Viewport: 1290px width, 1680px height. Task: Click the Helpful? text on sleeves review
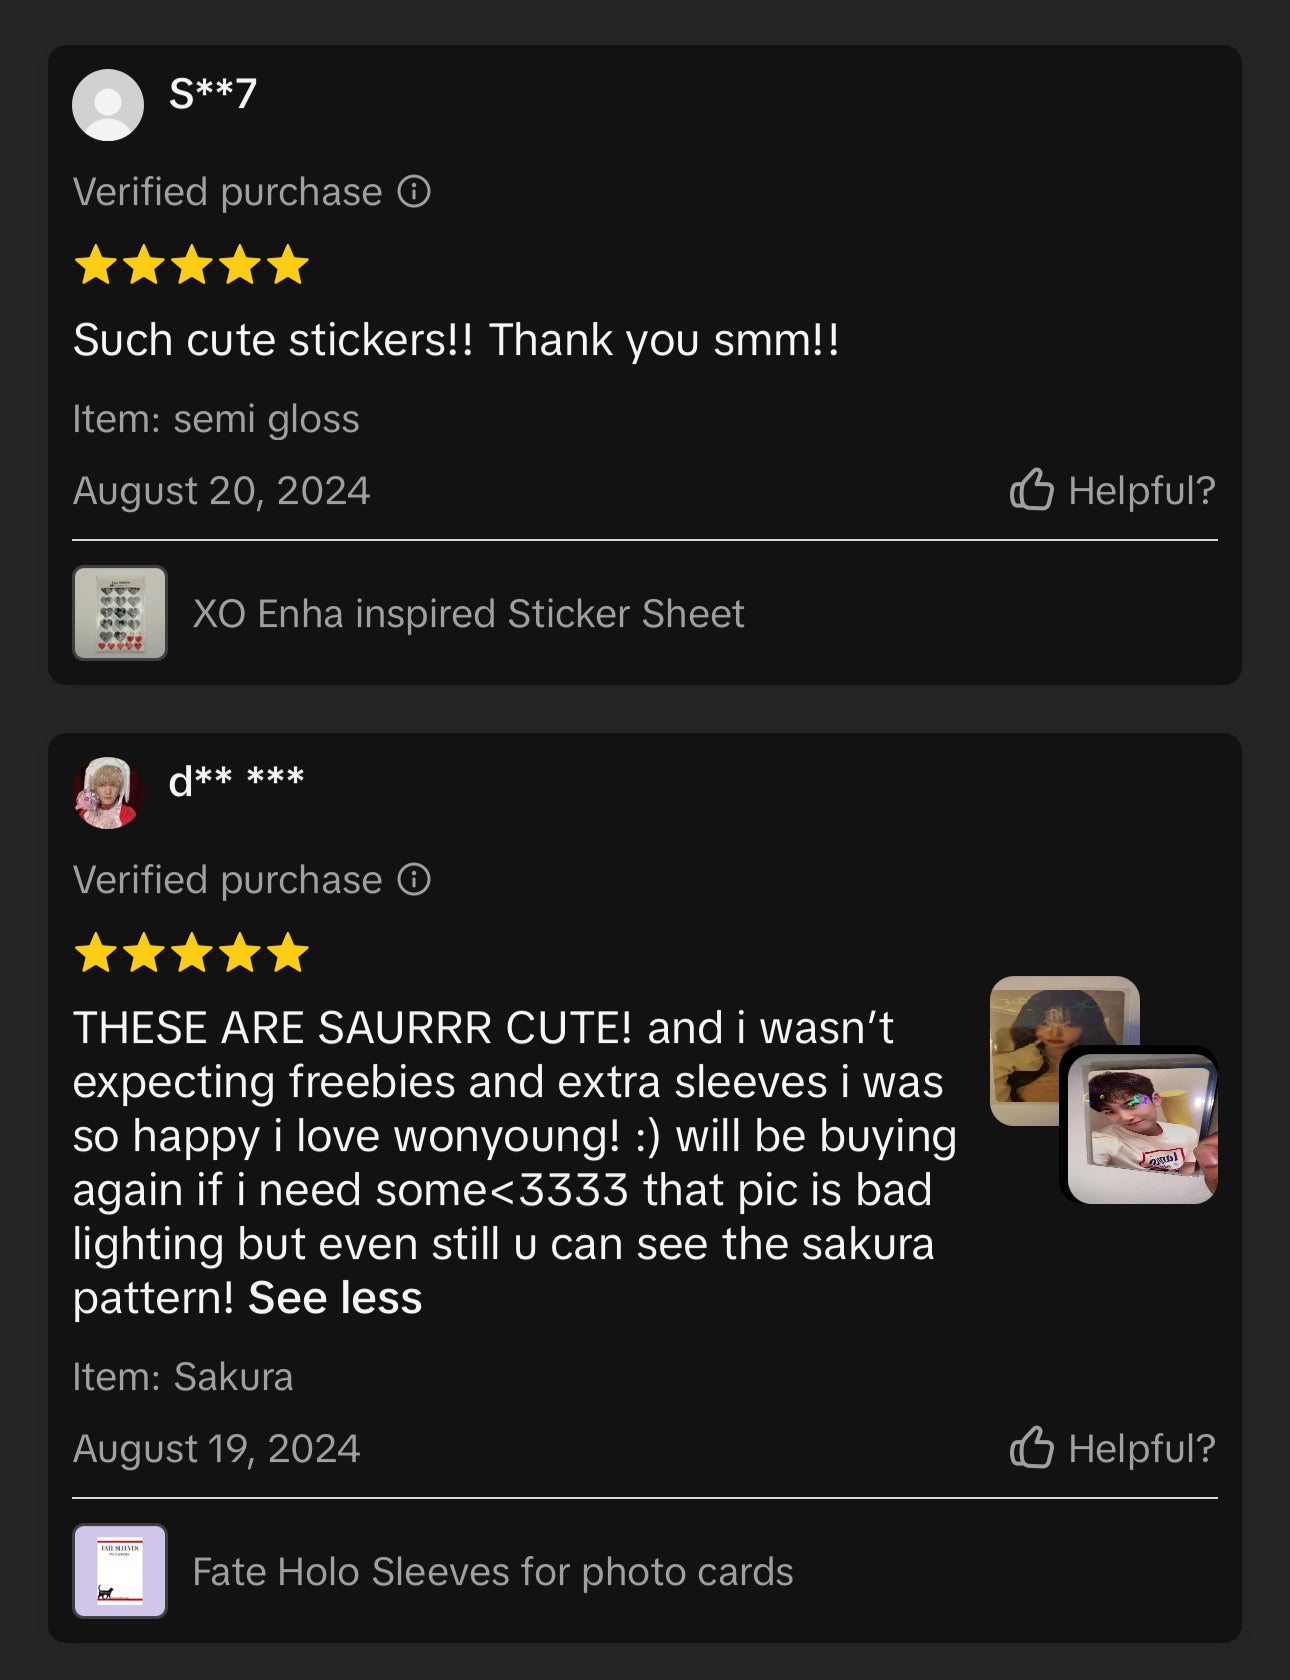[x=1142, y=1449]
